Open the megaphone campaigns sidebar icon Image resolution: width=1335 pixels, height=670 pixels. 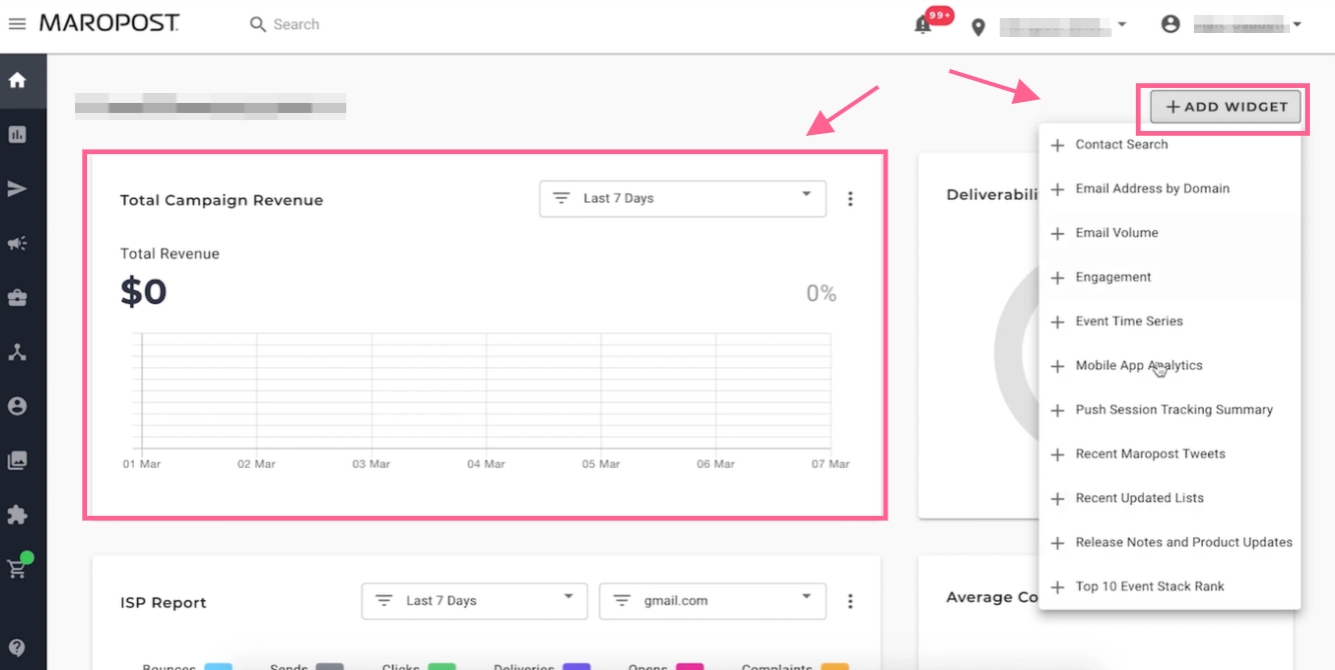pos(17,243)
